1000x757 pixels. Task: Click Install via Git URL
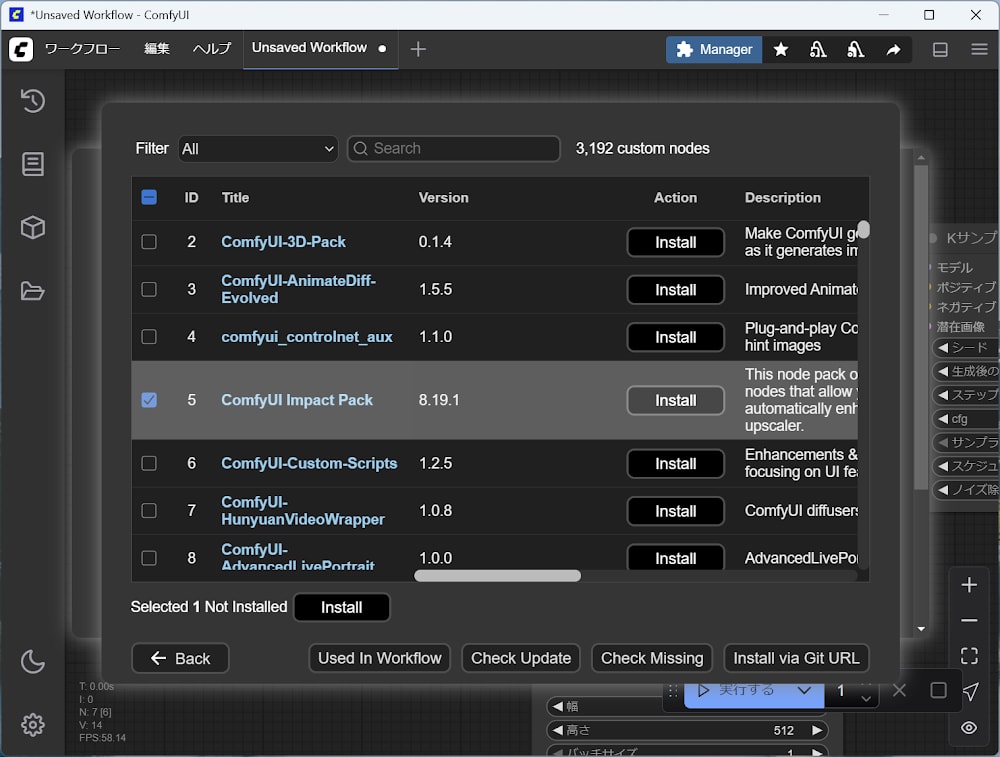796,658
